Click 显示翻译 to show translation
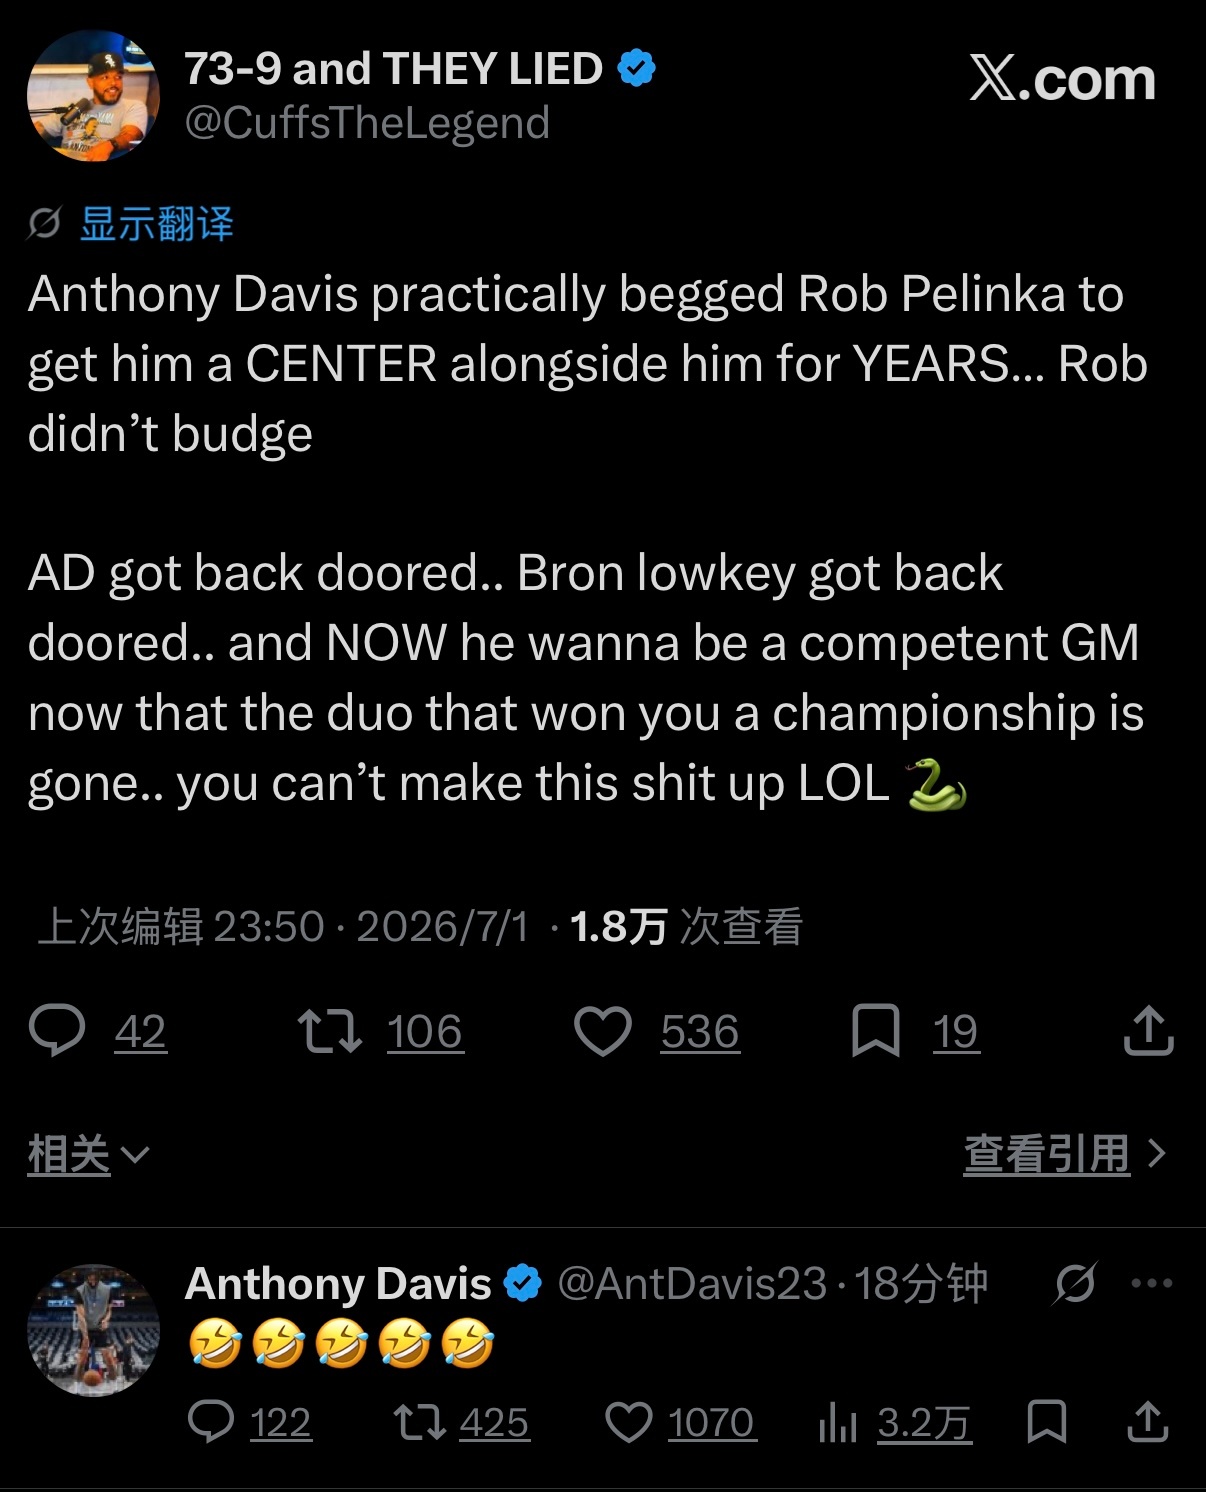1206x1492 pixels. pos(157,223)
